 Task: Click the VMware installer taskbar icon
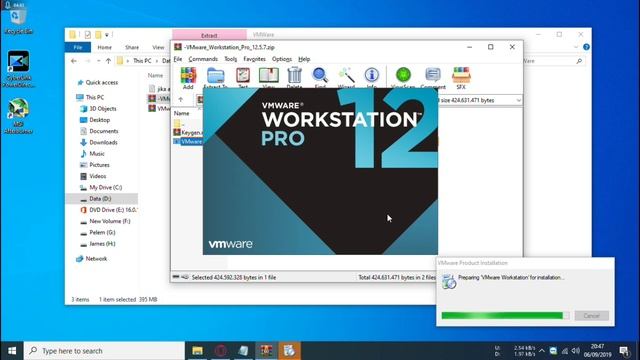289,351
